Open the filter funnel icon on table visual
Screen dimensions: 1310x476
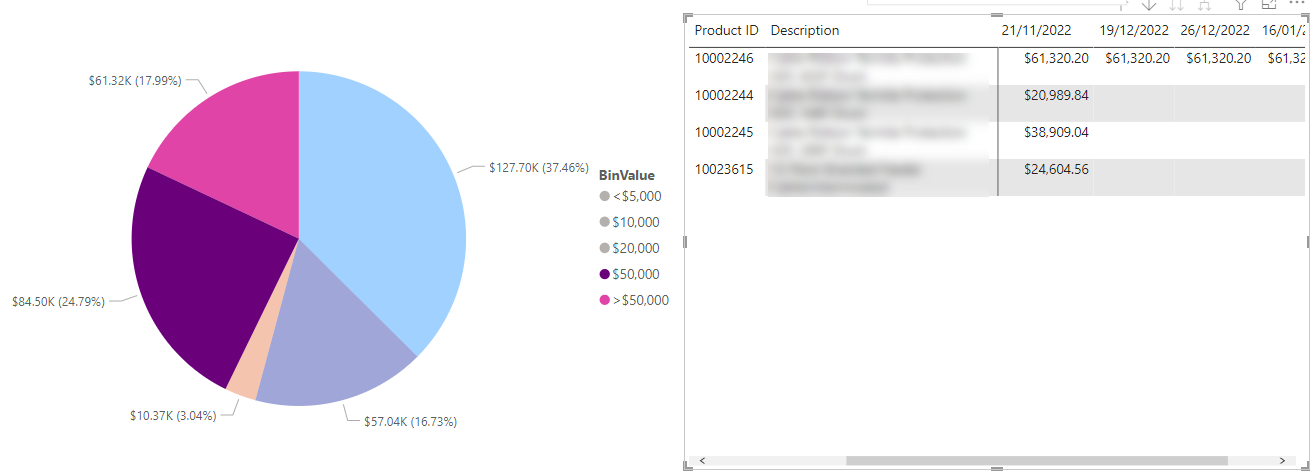[1241, 4]
